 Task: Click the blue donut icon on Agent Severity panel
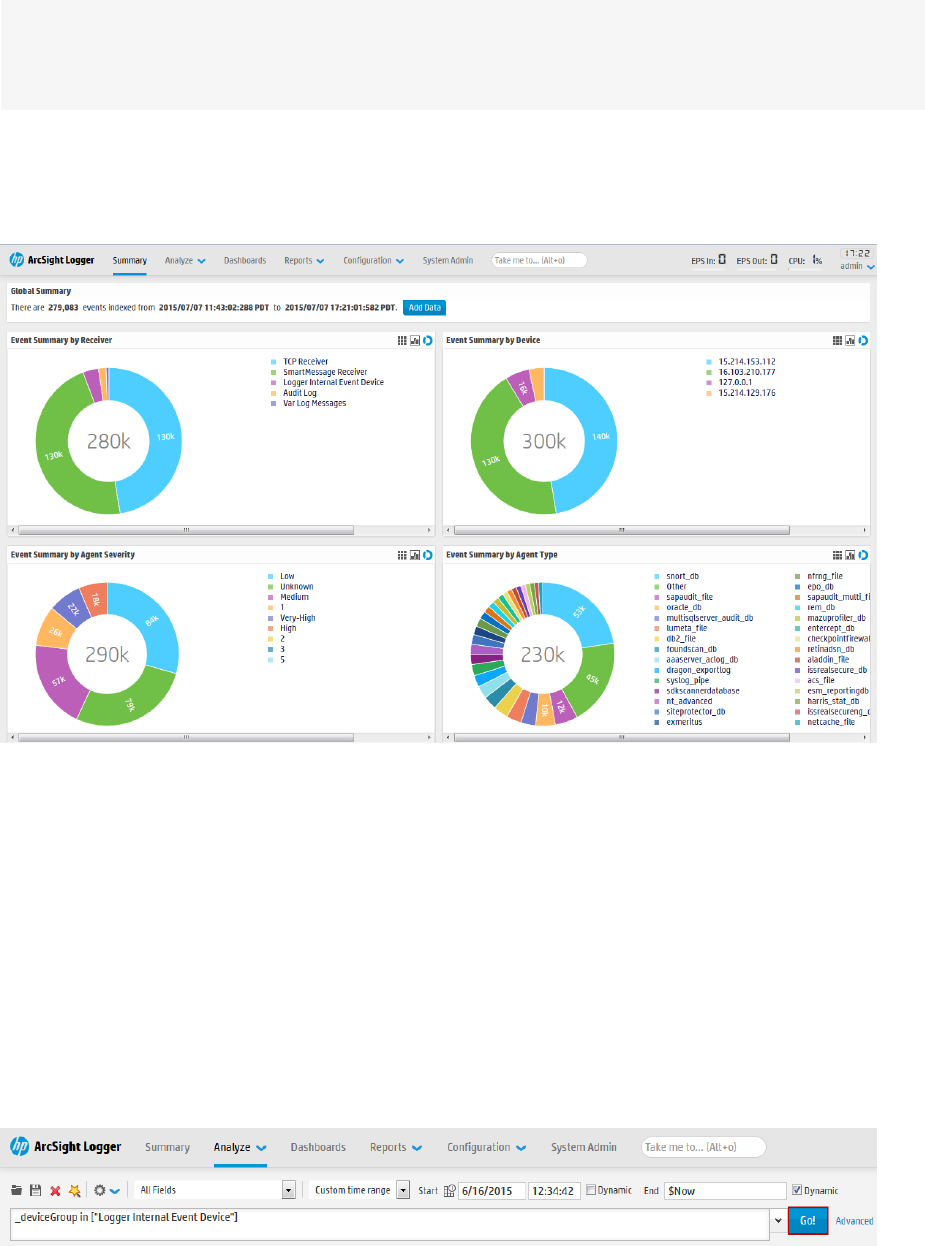427,554
